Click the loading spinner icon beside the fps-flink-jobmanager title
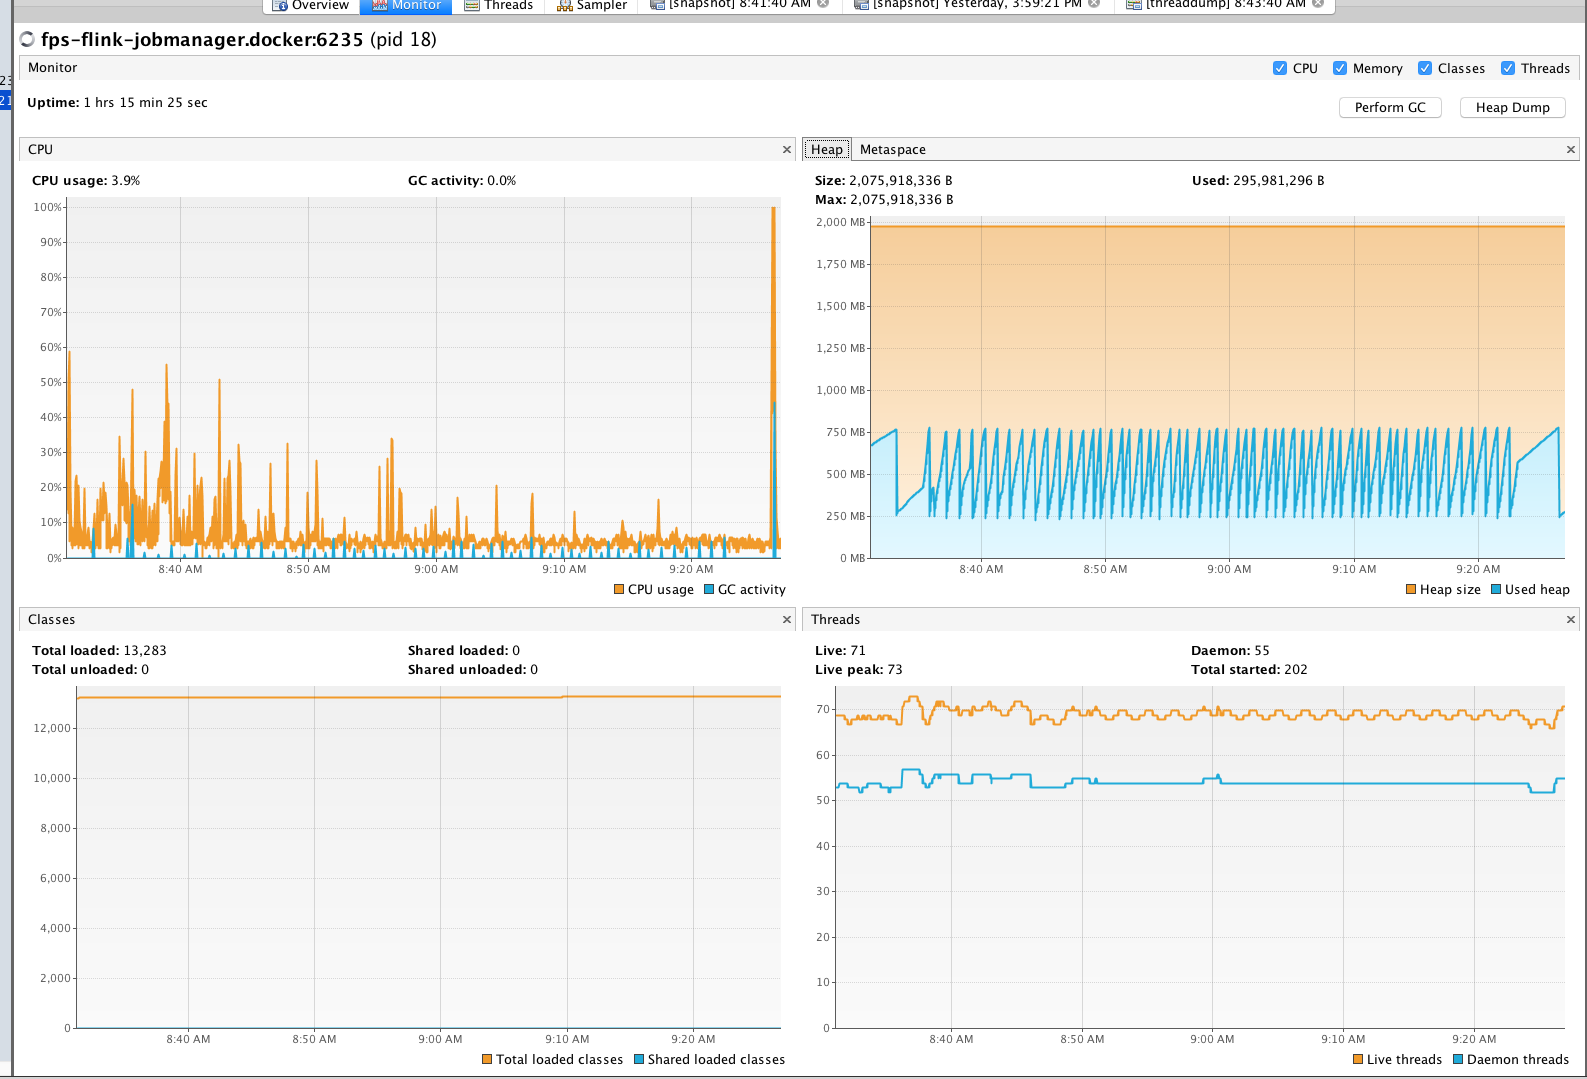The image size is (1587, 1079). click(x=27, y=40)
